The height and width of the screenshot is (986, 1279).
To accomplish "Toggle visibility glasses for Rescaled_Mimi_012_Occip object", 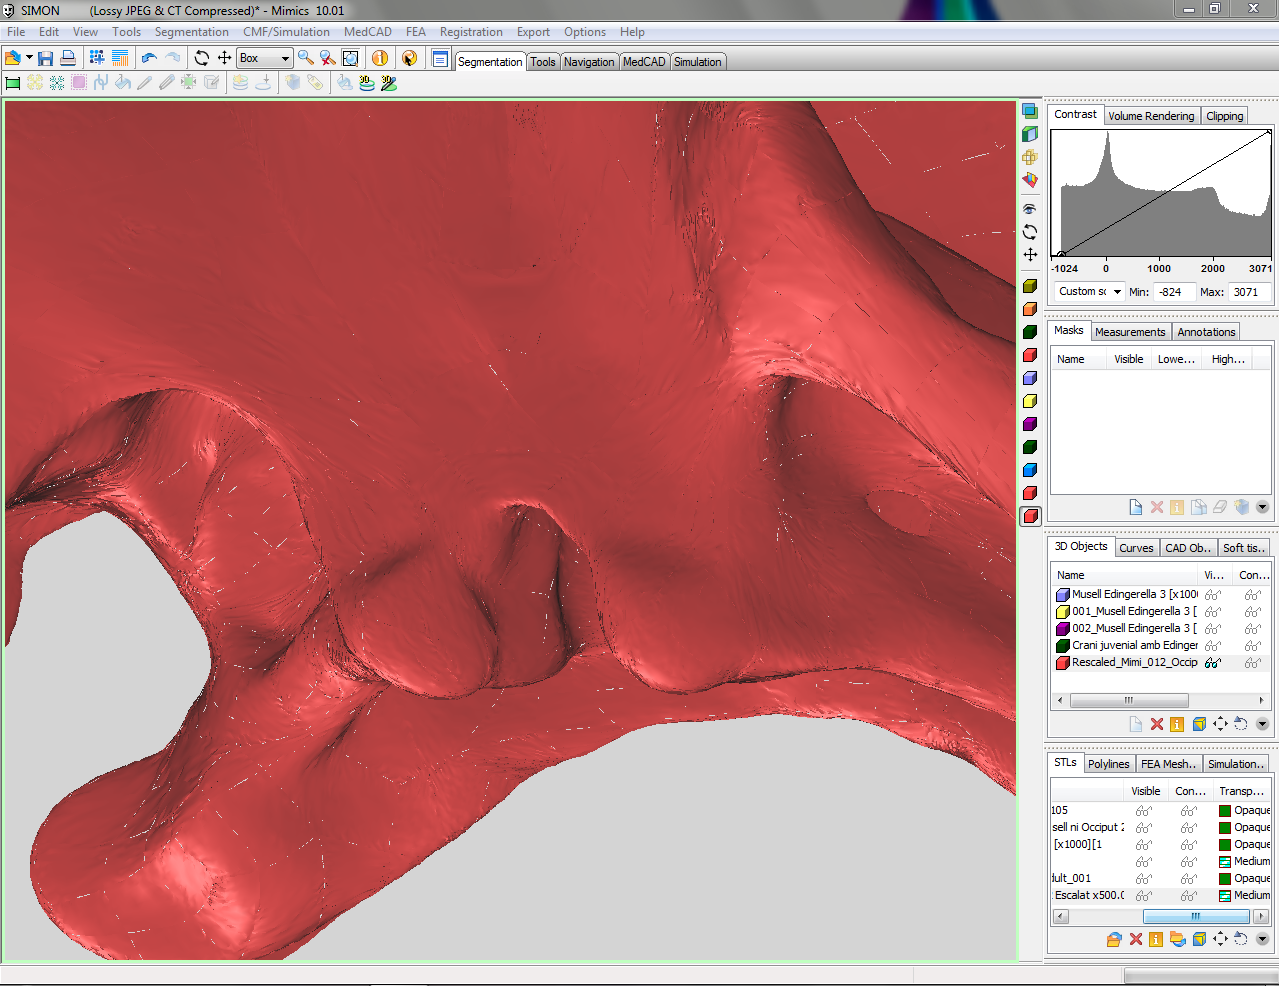I will [1213, 663].
